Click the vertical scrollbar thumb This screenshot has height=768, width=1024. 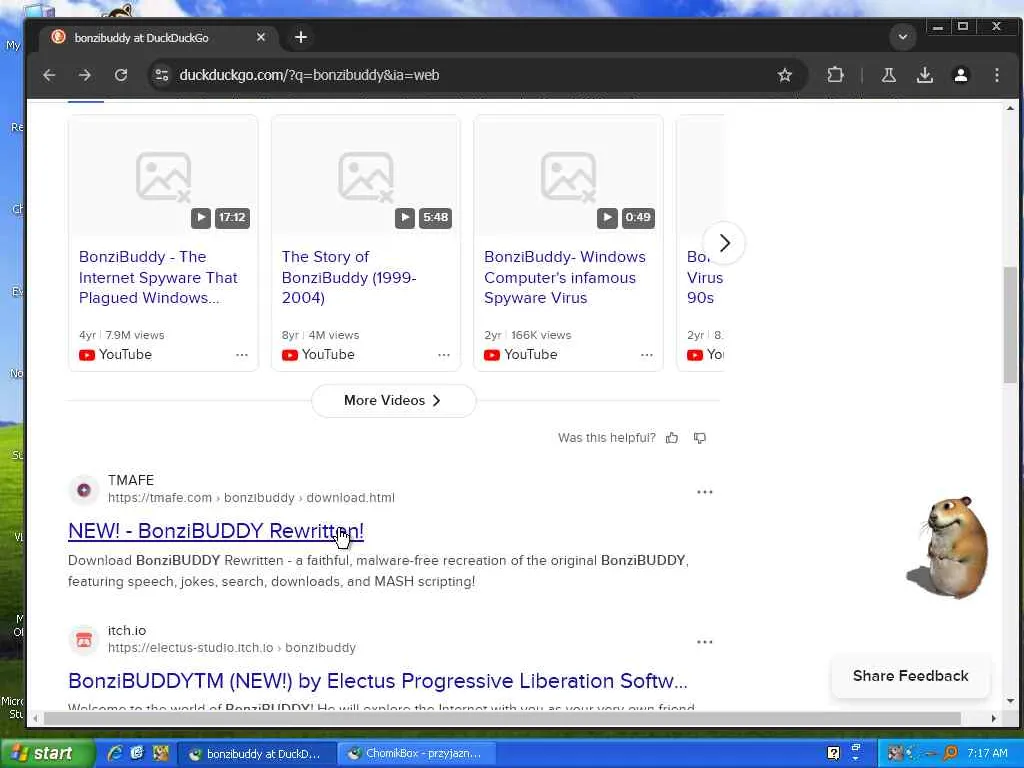click(x=1010, y=325)
